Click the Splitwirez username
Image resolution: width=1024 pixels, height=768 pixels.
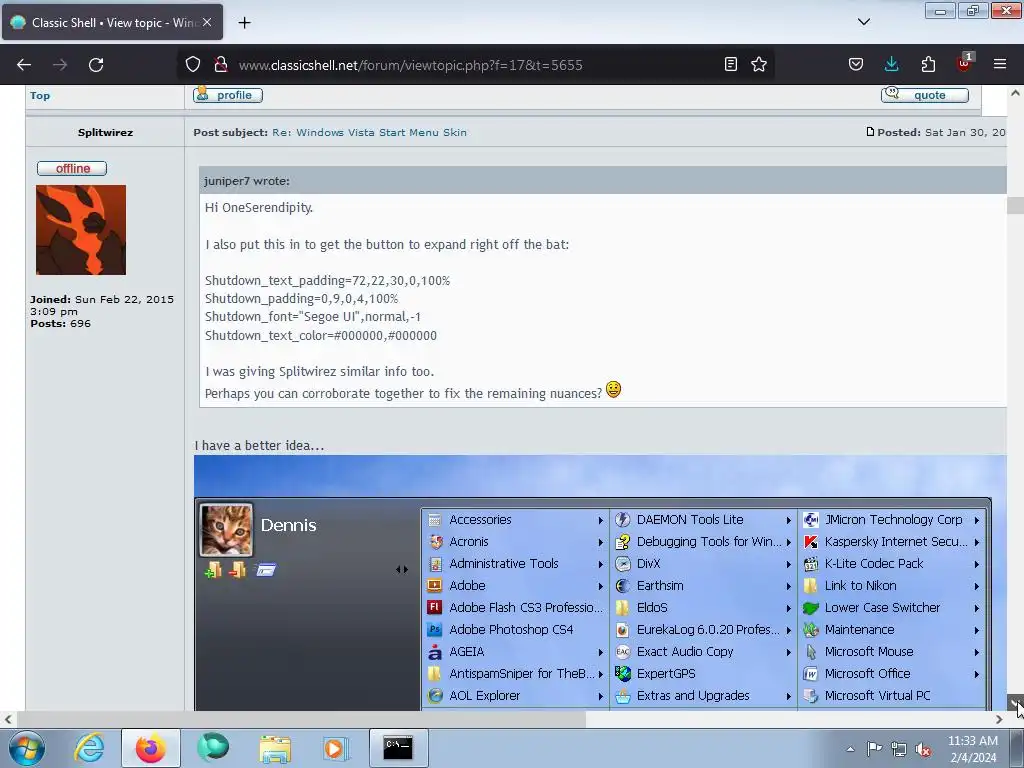coord(105,133)
